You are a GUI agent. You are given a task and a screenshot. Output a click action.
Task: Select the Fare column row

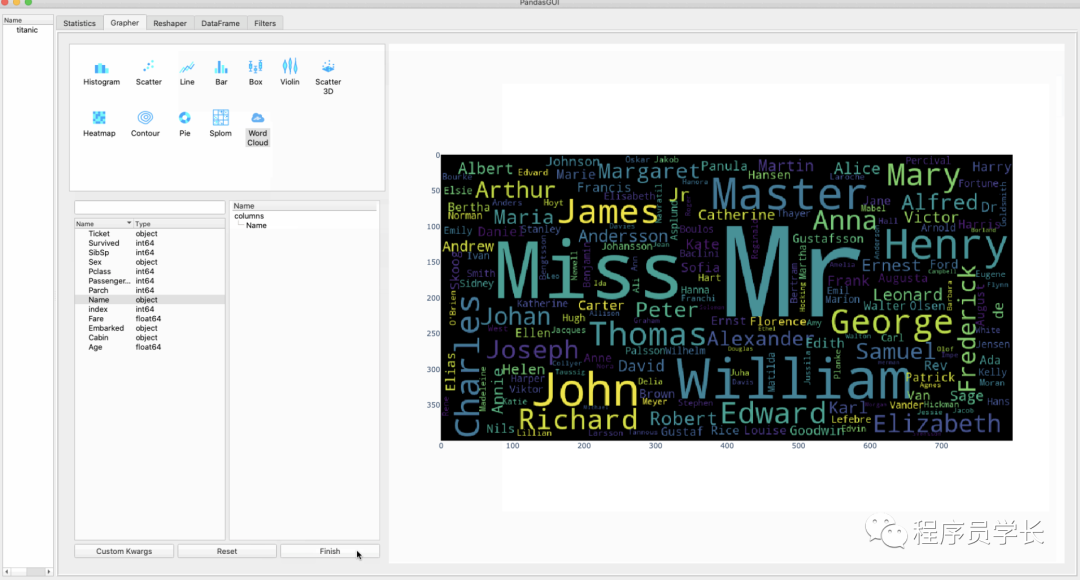pos(149,319)
